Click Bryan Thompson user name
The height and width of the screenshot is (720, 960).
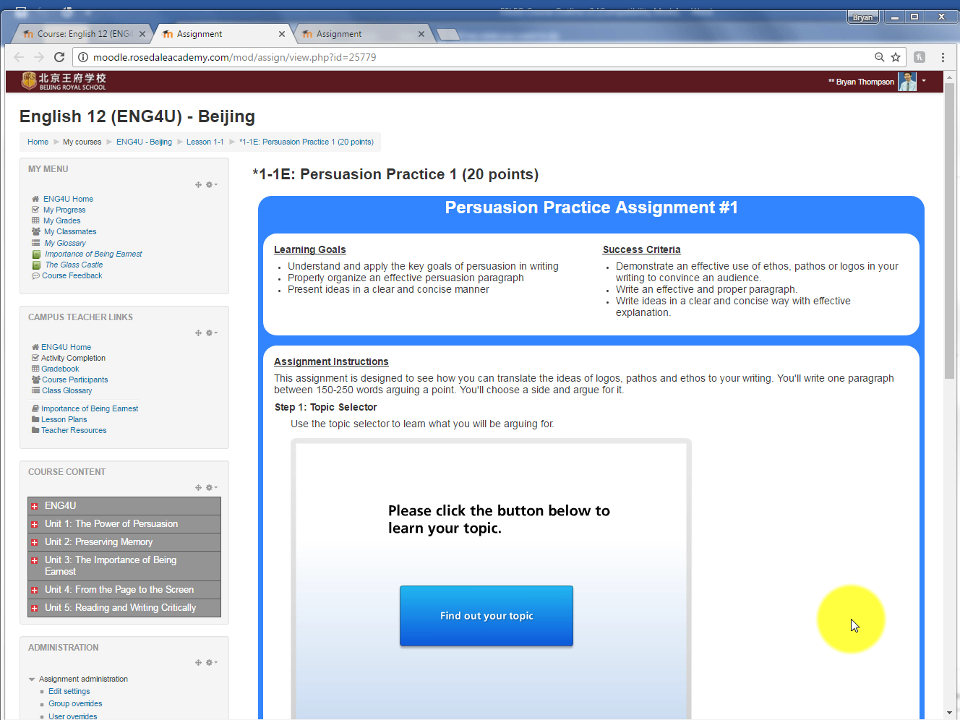coord(864,82)
